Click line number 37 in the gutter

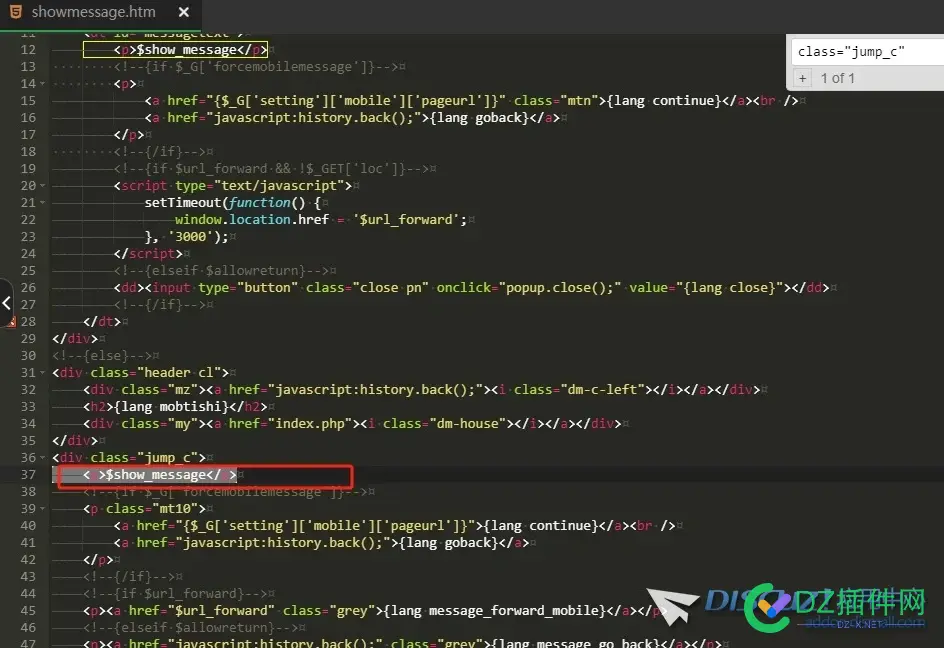pos(27,475)
